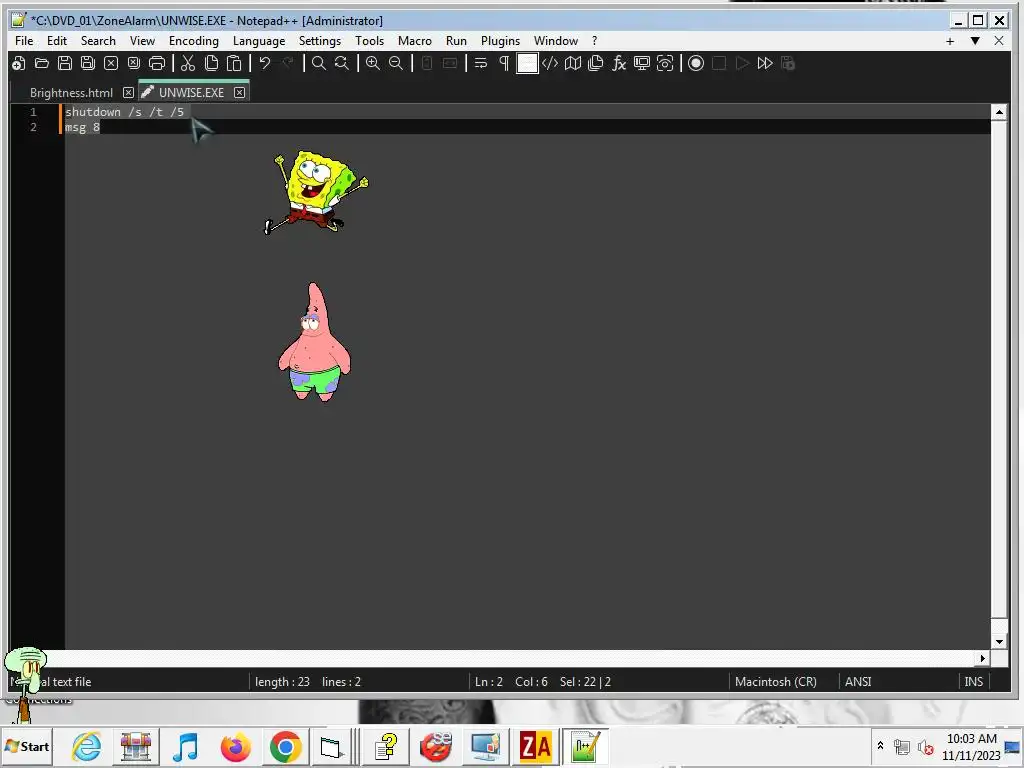Image resolution: width=1024 pixels, height=768 pixels.
Task: Toggle show all characters pilcrow icon
Action: click(x=504, y=63)
